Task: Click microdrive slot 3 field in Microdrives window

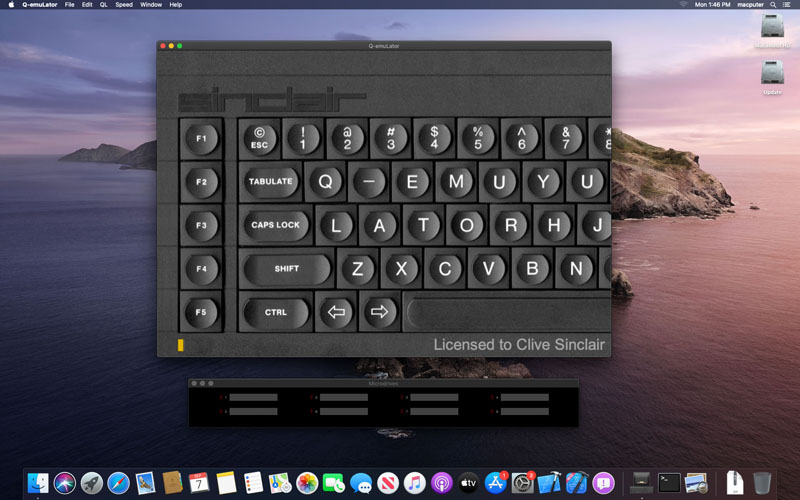Action: 434,397
